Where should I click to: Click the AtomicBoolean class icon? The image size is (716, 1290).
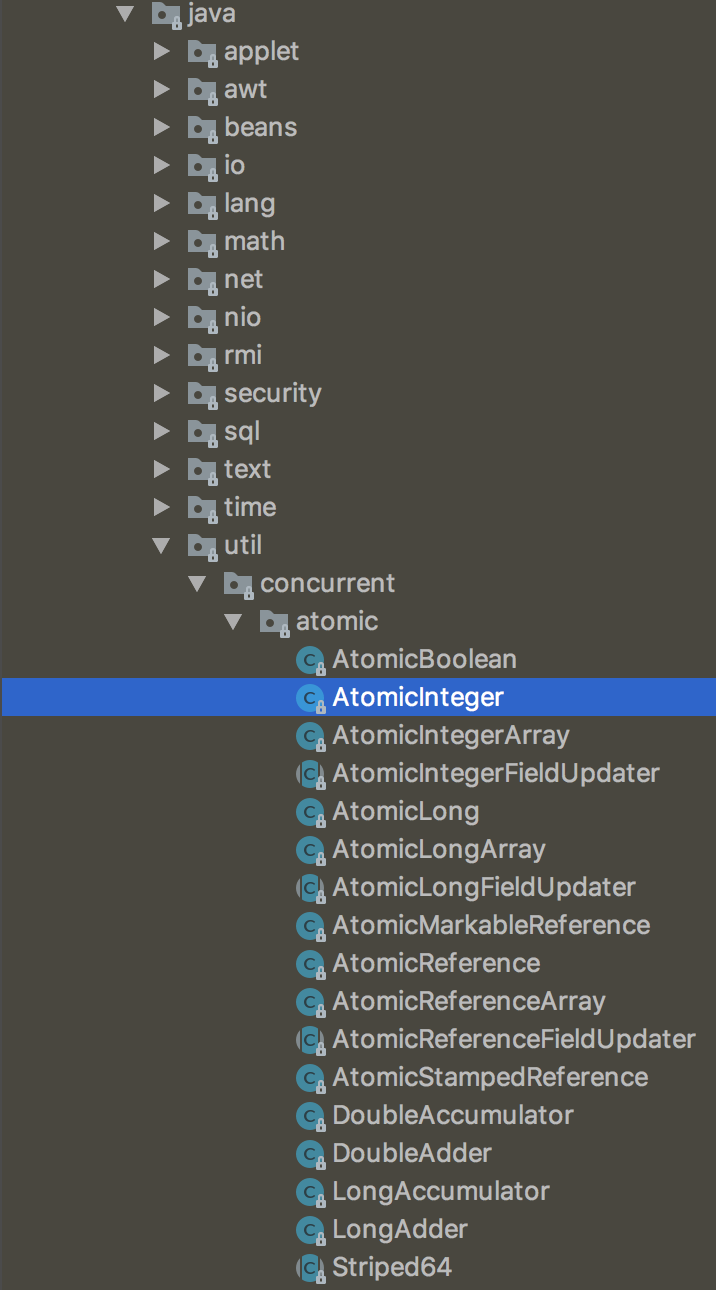click(x=311, y=660)
